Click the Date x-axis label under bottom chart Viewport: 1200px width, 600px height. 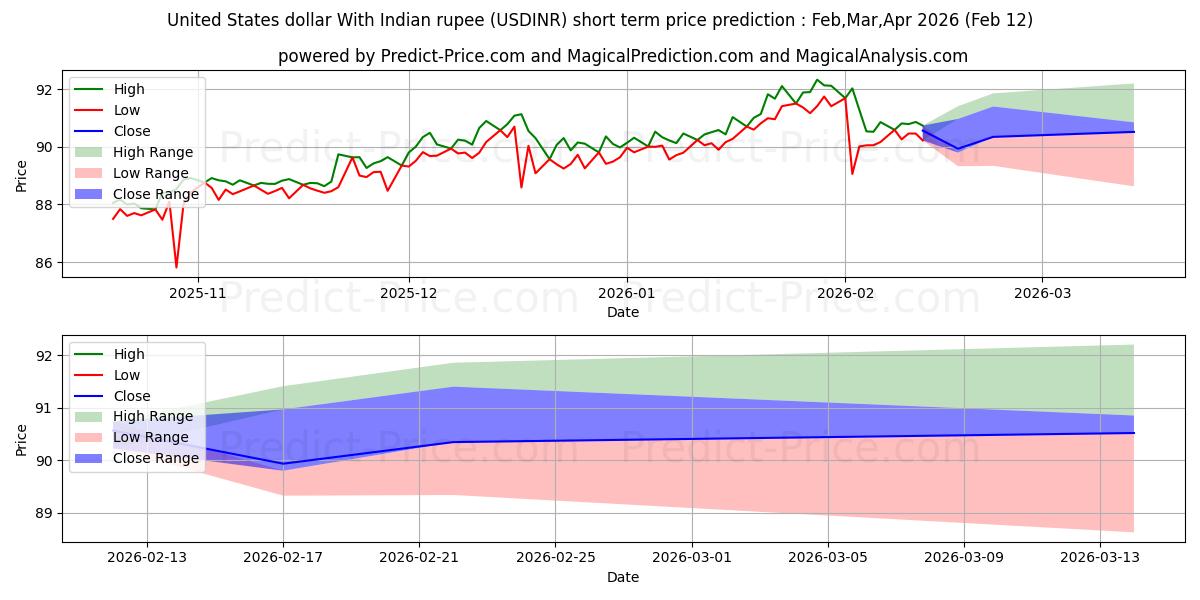tap(622, 577)
